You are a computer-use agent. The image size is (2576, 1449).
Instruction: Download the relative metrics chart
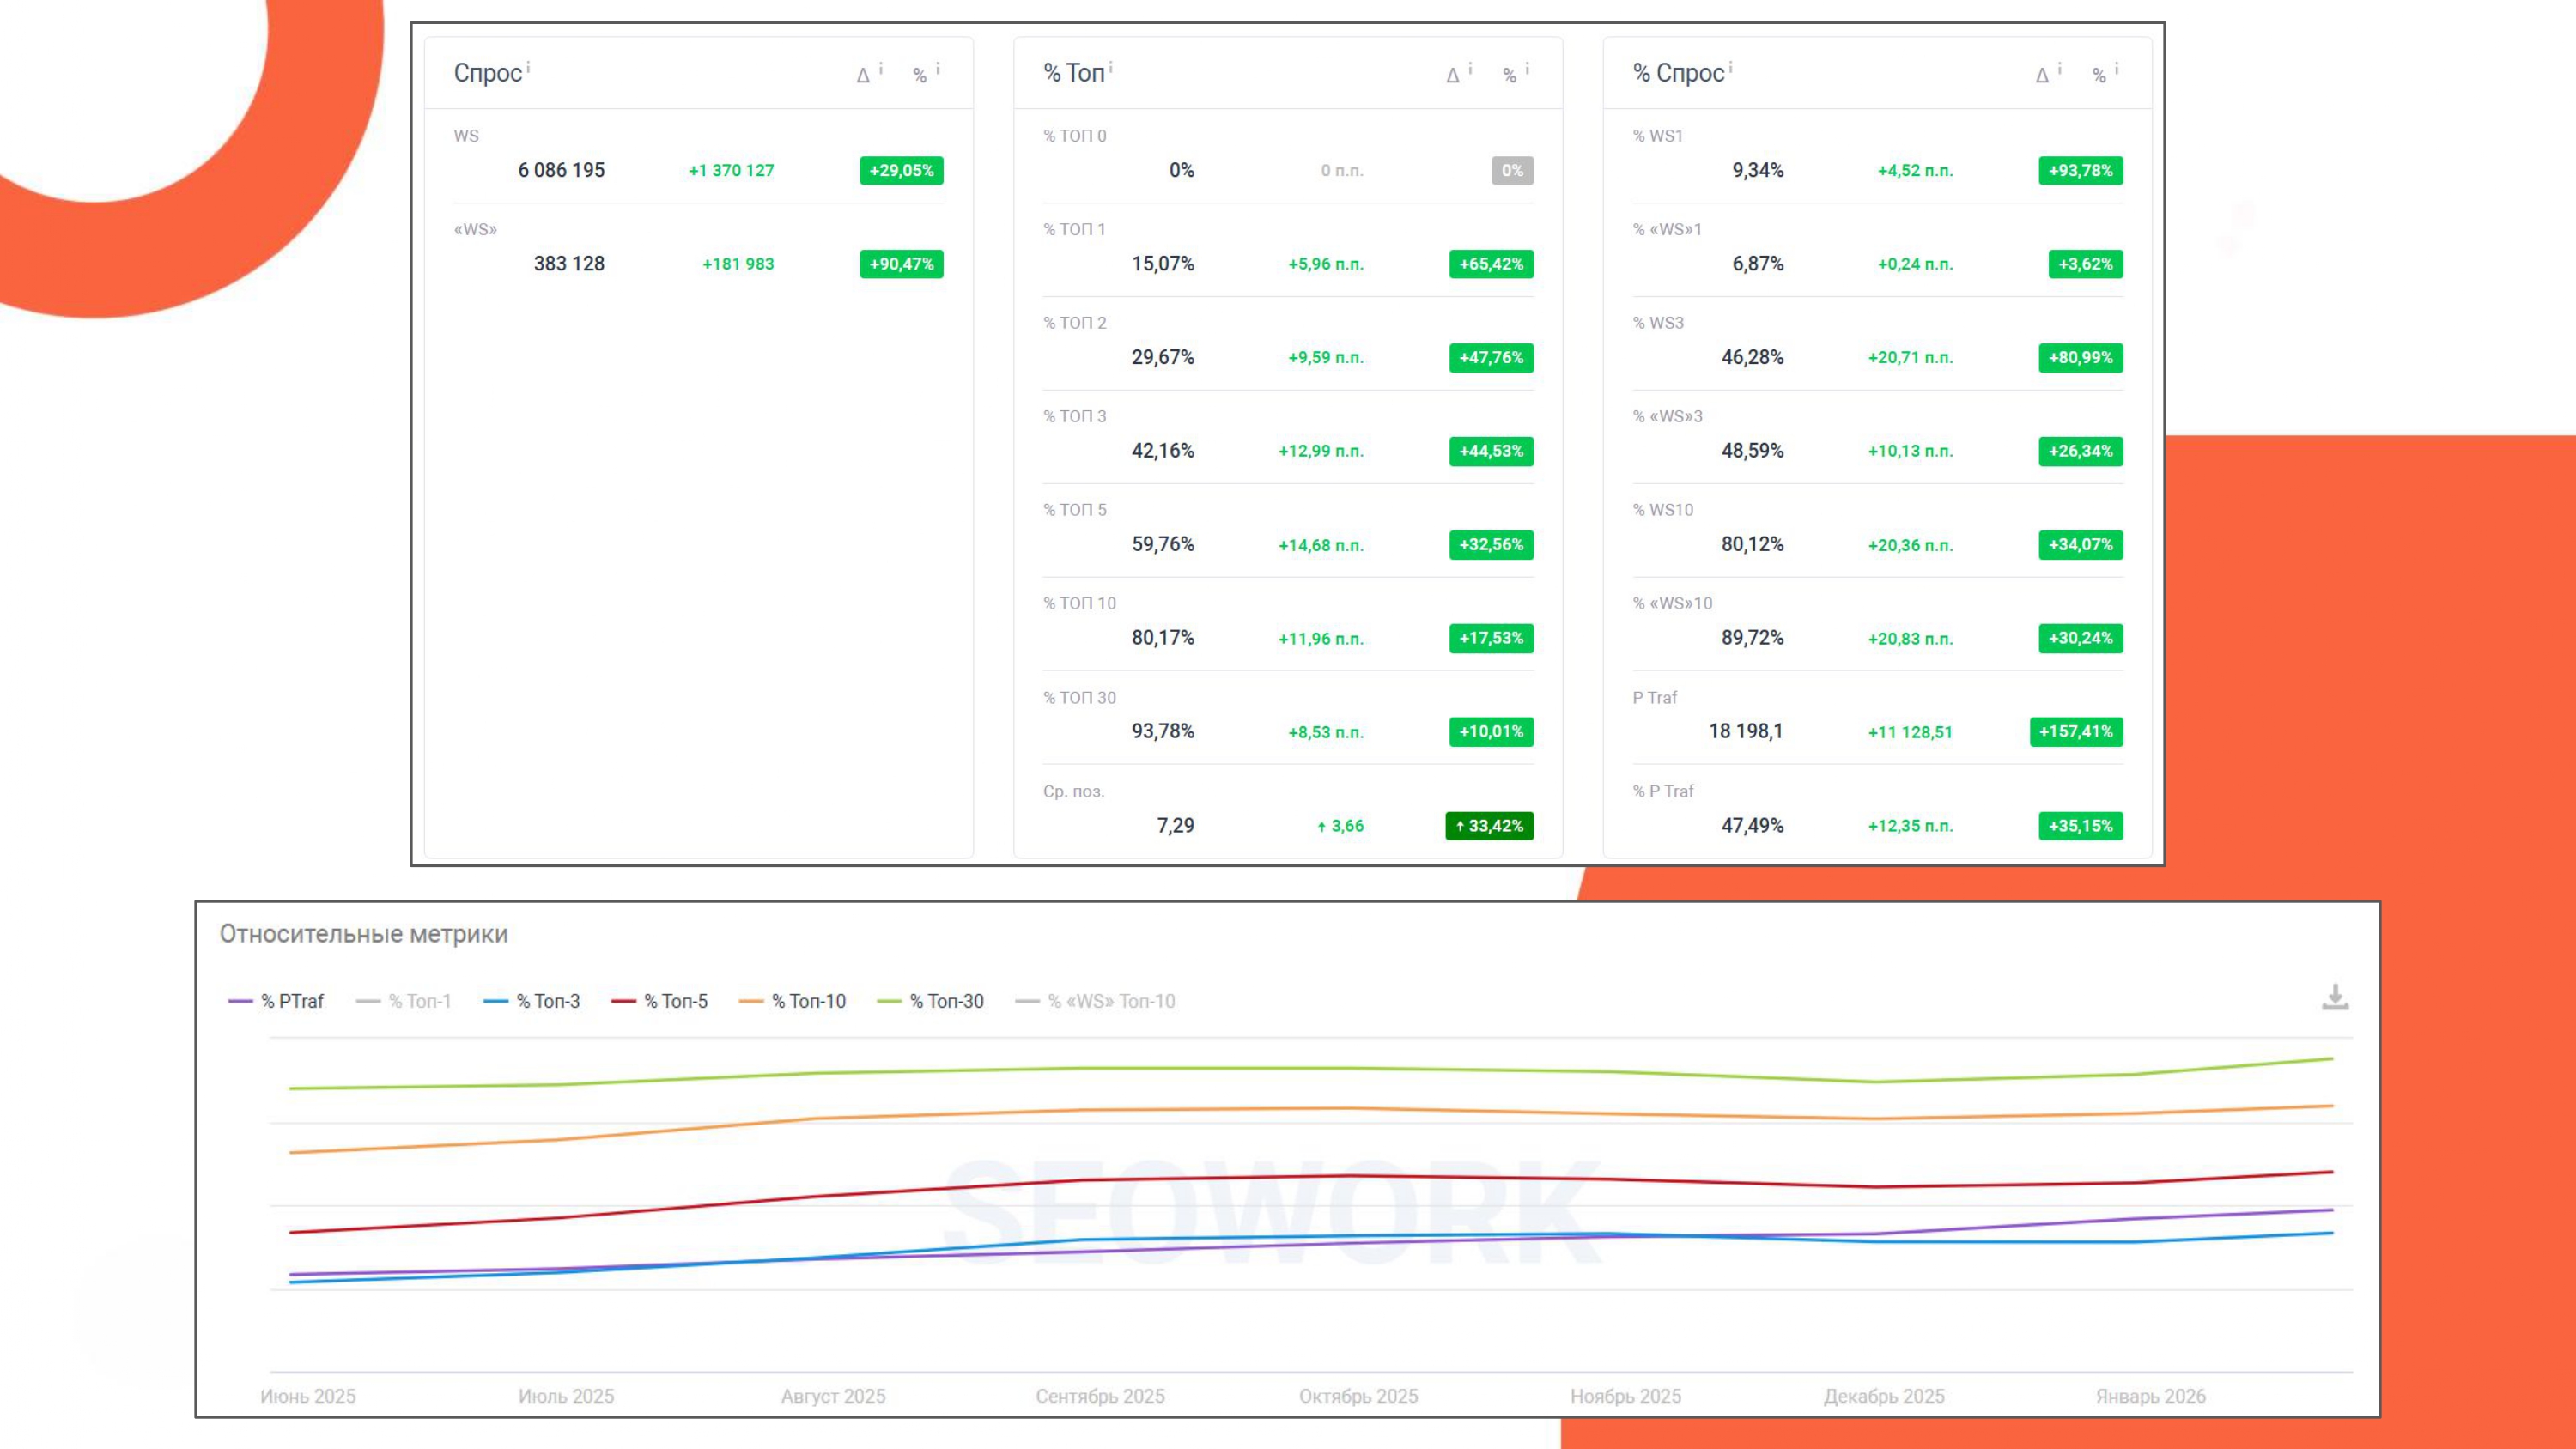(2335, 997)
